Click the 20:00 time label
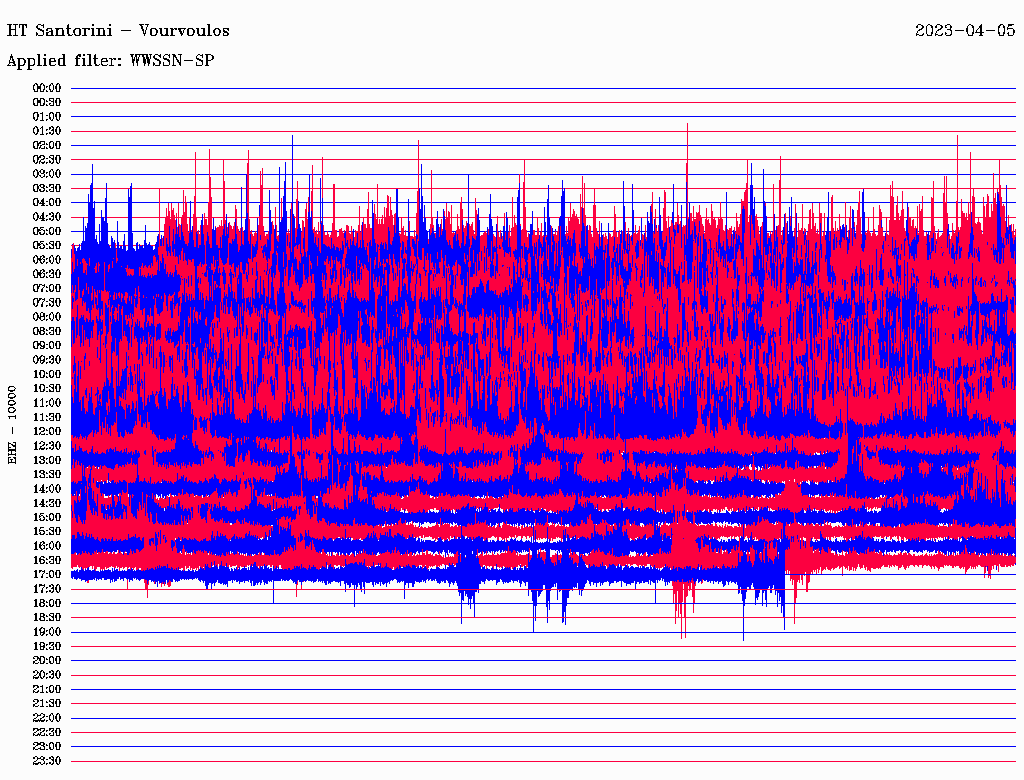This screenshot has height=780, width=1024. point(47,660)
